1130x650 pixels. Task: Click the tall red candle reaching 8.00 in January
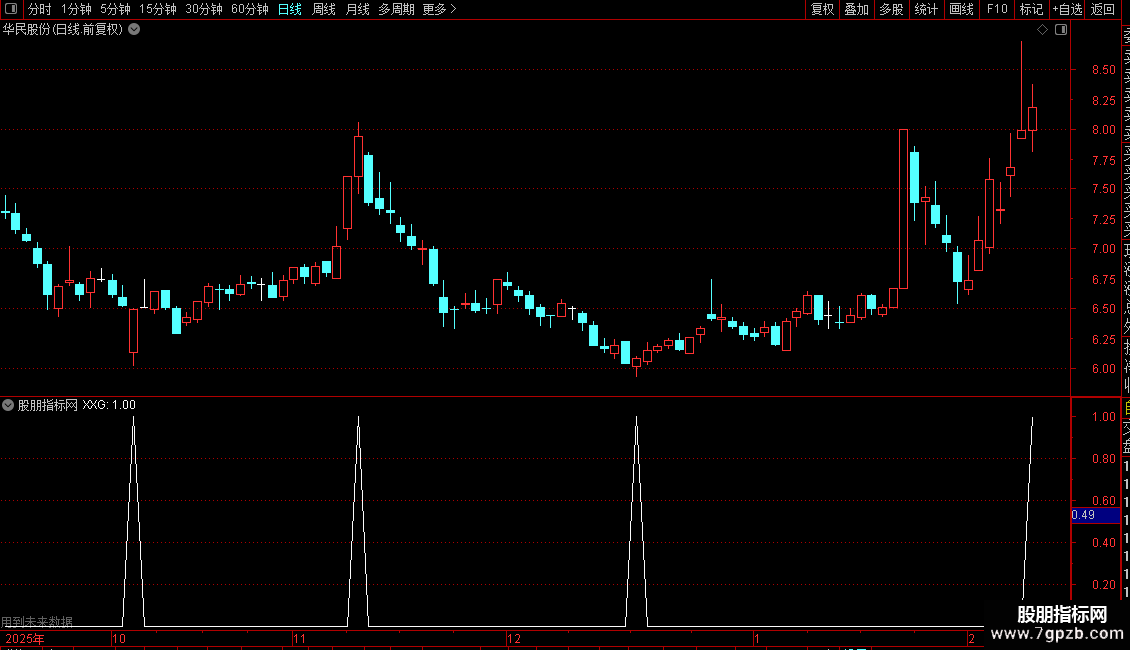click(904, 209)
